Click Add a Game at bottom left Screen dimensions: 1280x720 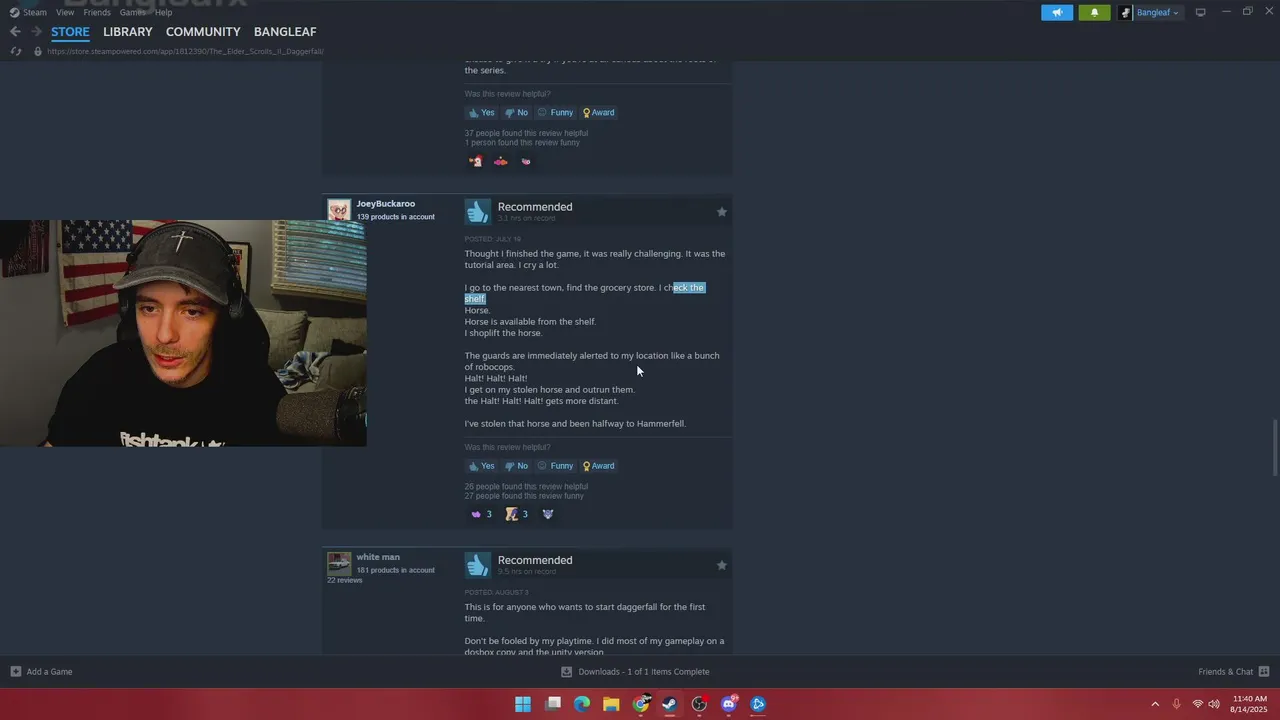pos(41,672)
